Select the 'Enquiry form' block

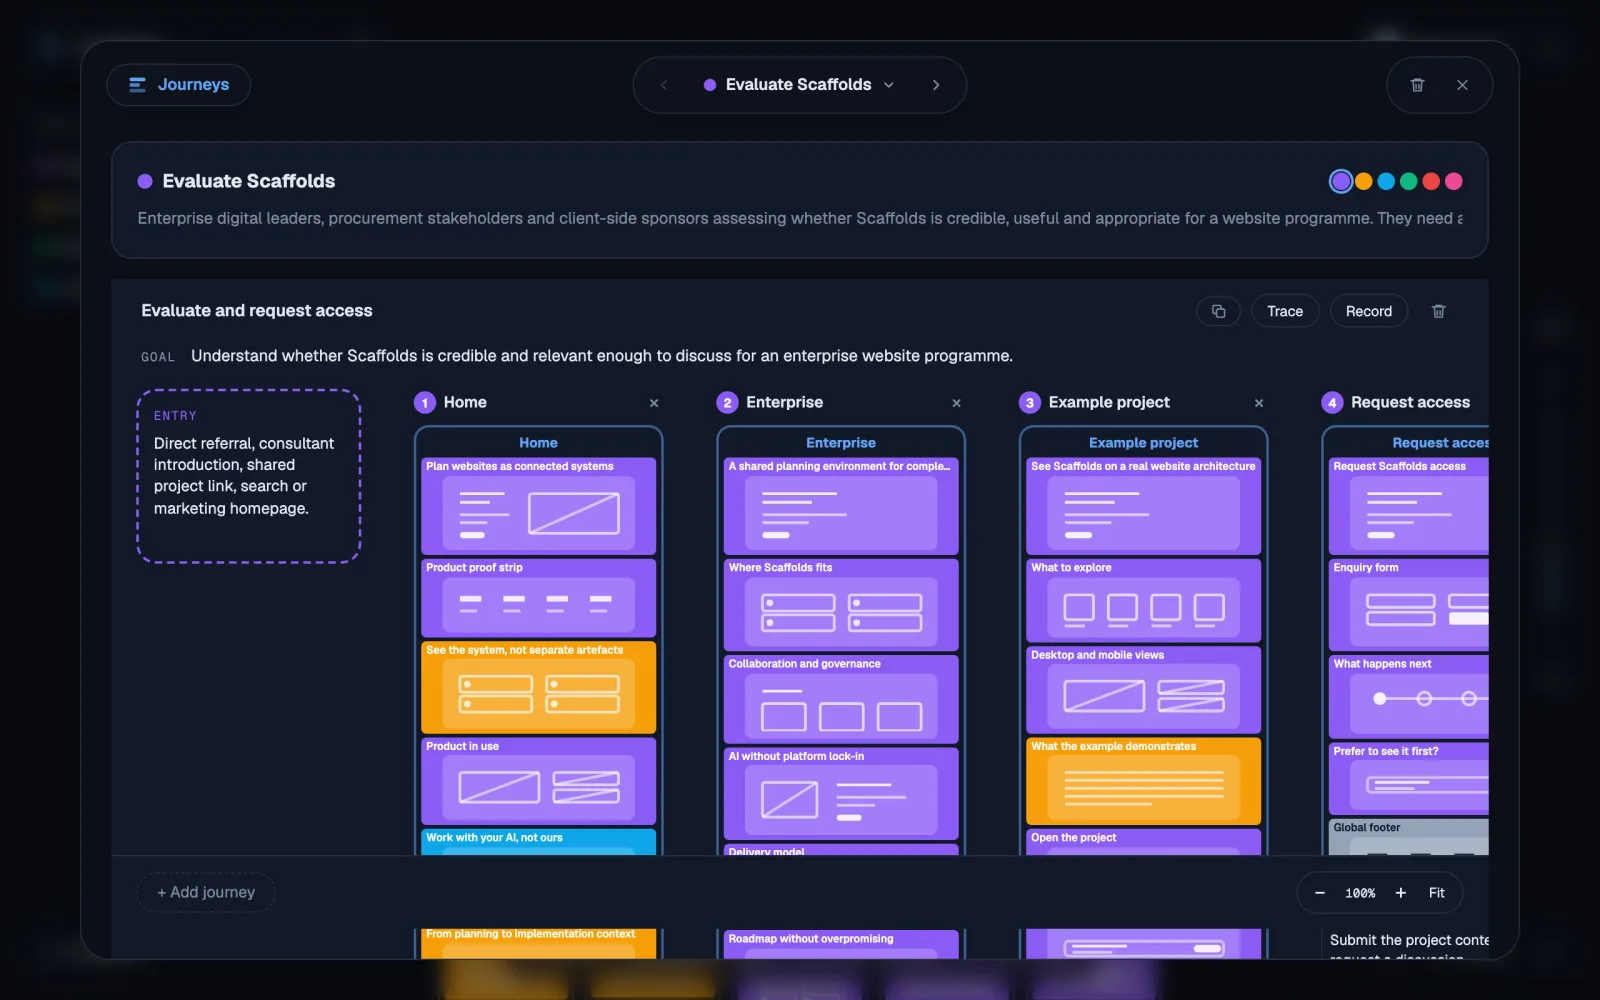click(1408, 605)
